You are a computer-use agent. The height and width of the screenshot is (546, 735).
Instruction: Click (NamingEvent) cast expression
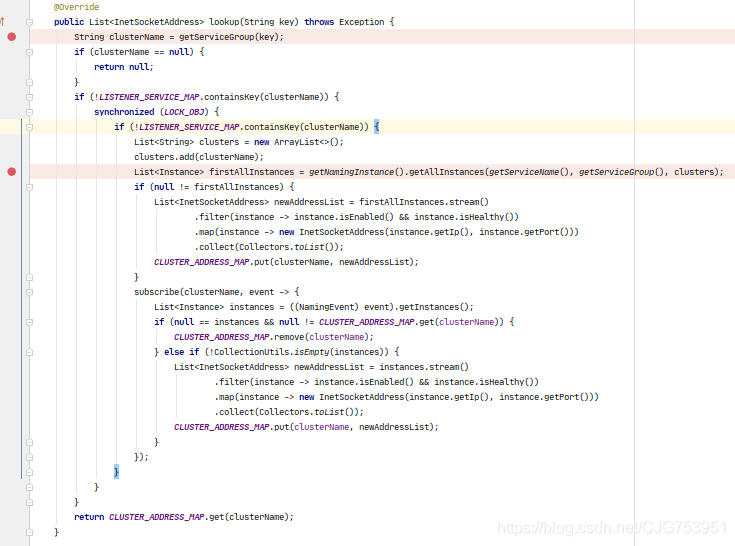click(x=326, y=307)
